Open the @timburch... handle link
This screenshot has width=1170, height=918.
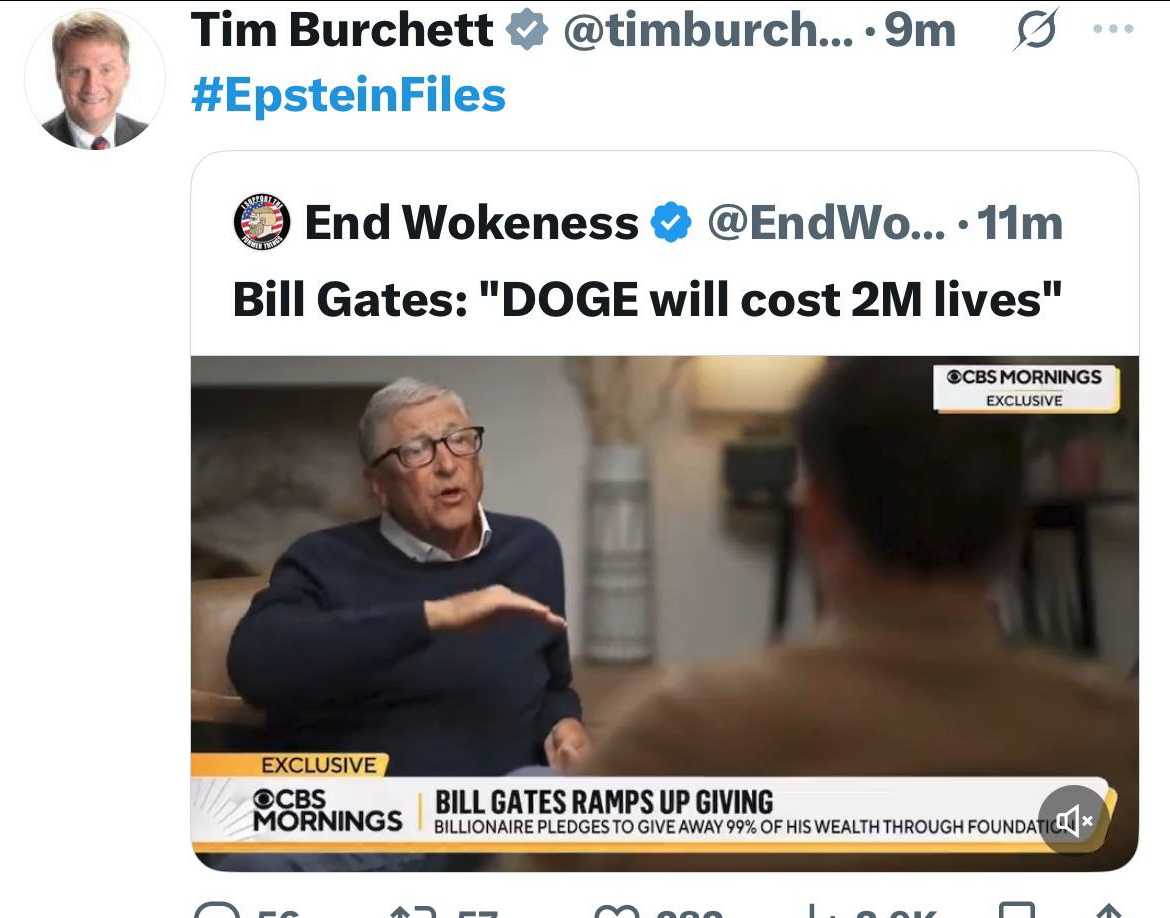click(x=707, y=30)
